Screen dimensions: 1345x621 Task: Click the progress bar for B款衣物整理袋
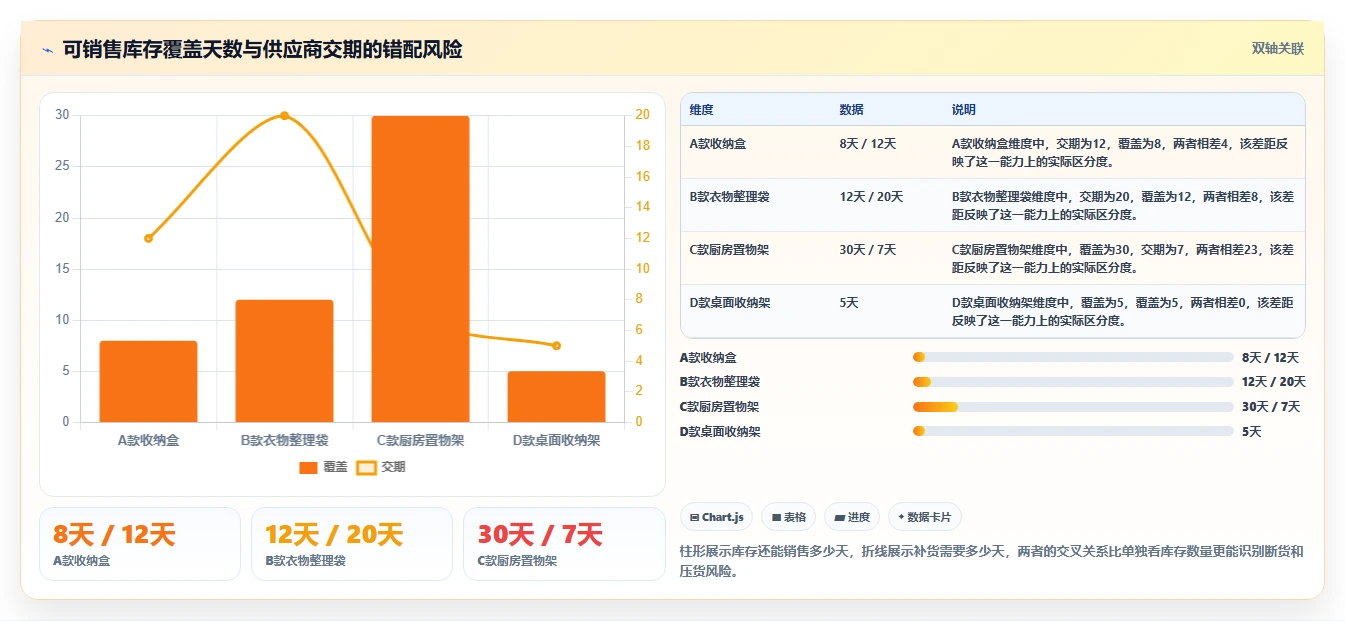coord(1073,382)
